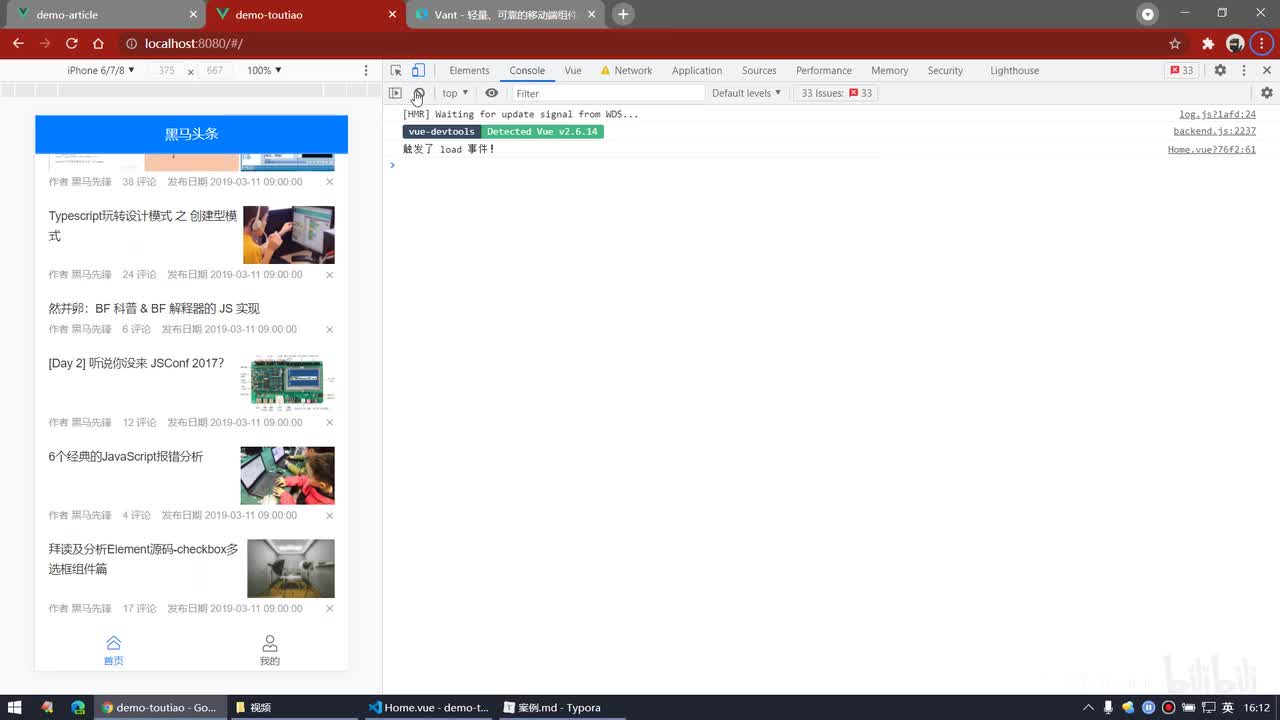The height and width of the screenshot is (720, 1280).
Task: Edit the device width field 375
Action: [x=166, y=70]
